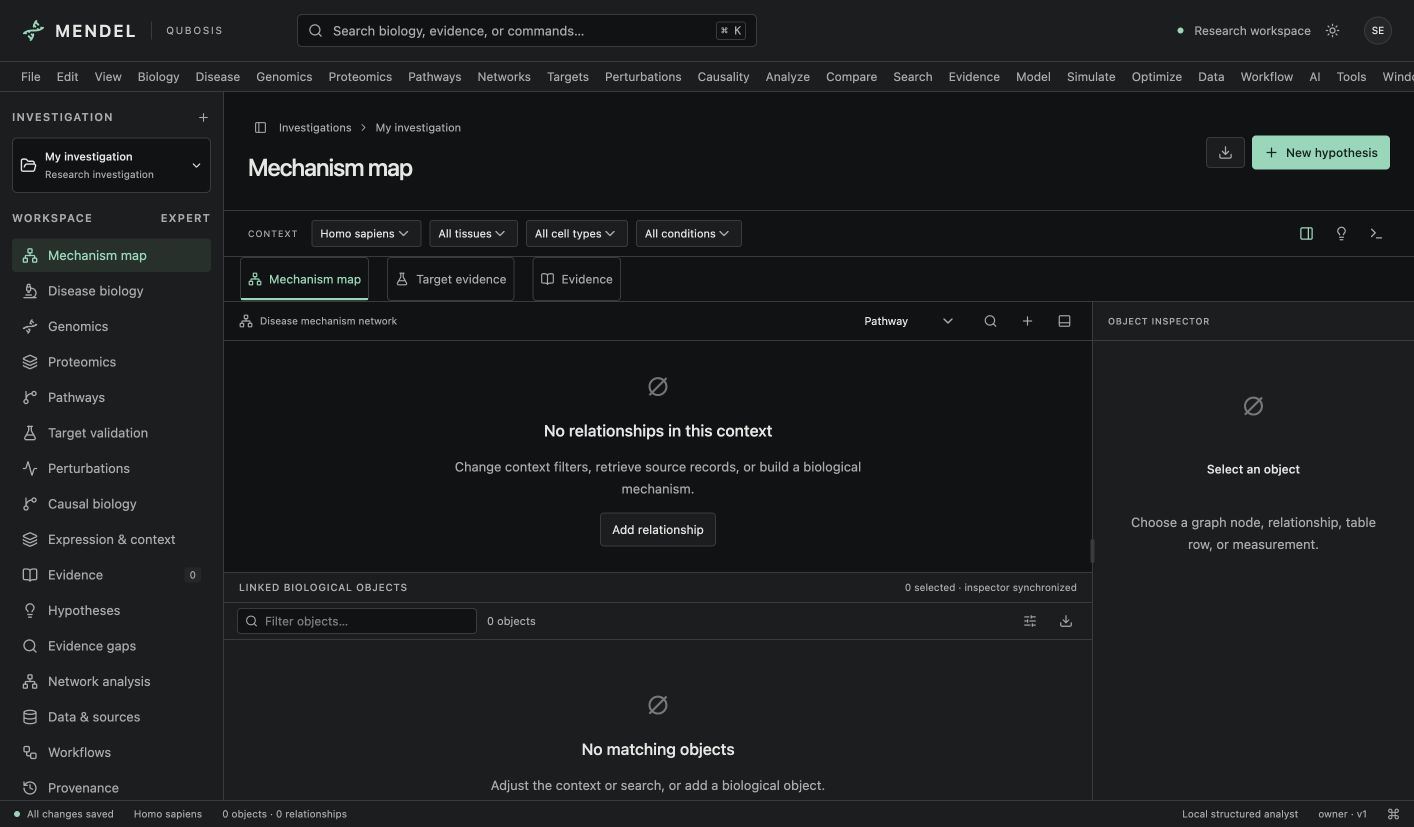Click the New hypothesis button

[1320, 153]
